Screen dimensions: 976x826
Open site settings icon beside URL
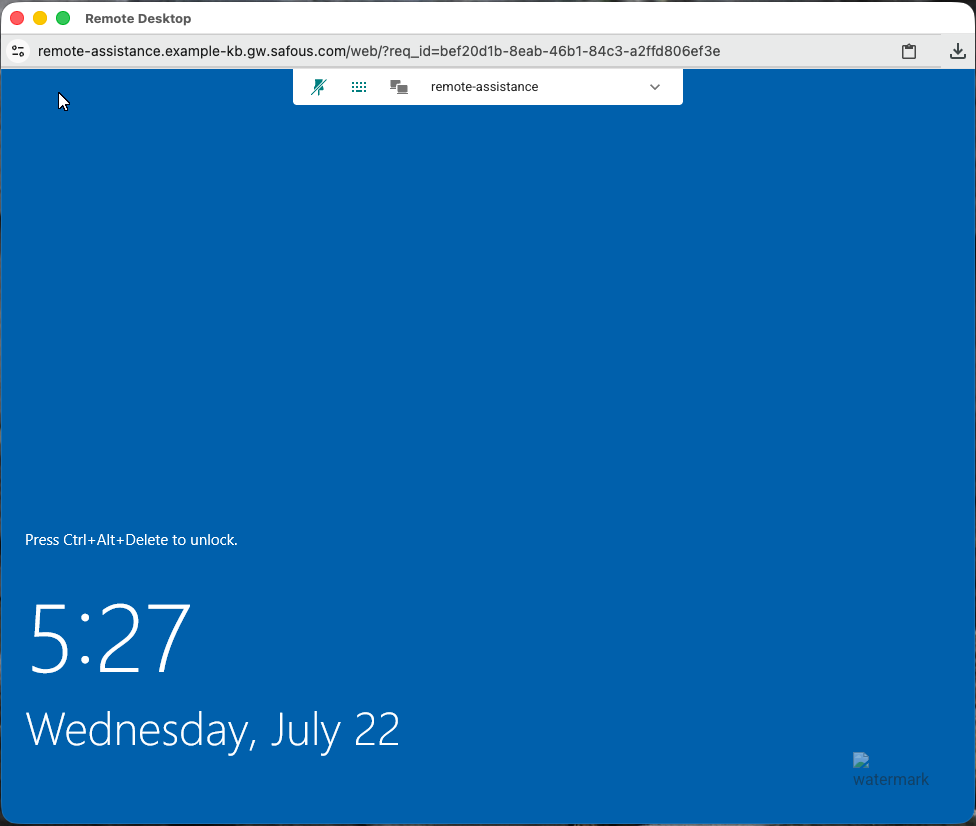pos(18,51)
